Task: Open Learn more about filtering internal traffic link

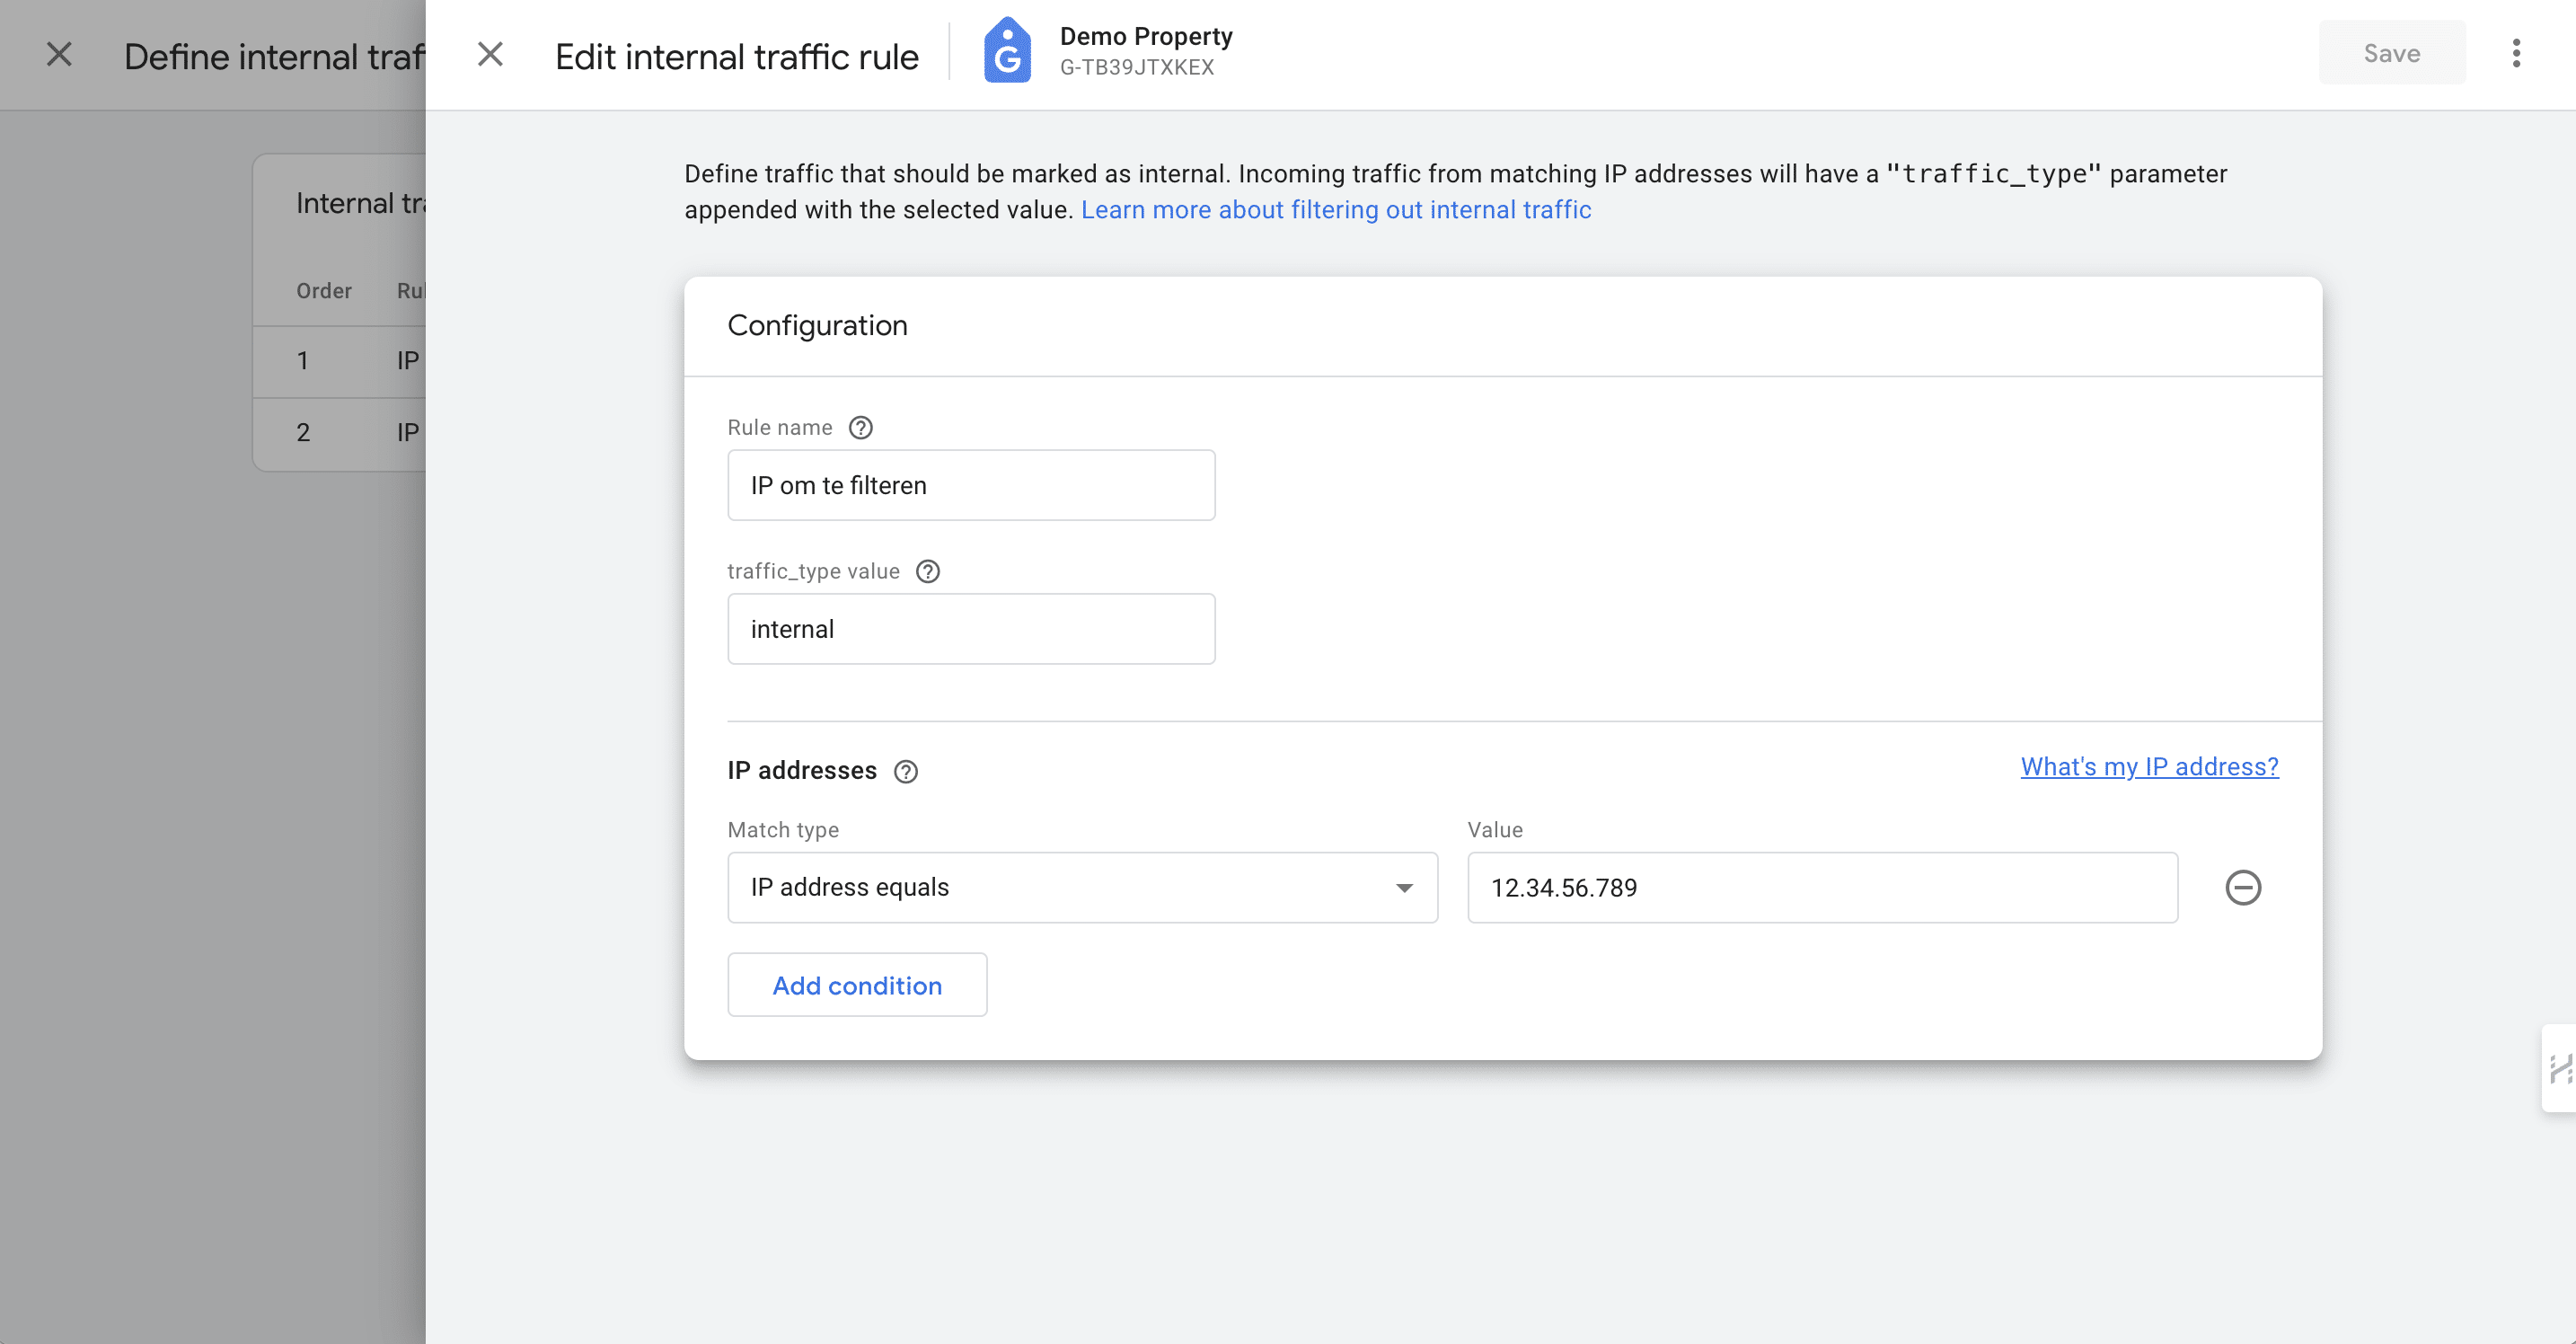Action: [1335, 210]
